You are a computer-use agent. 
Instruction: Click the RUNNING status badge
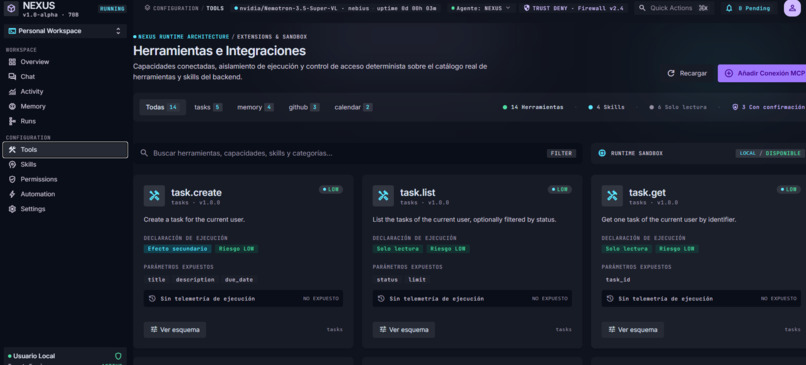pos(112,9)
